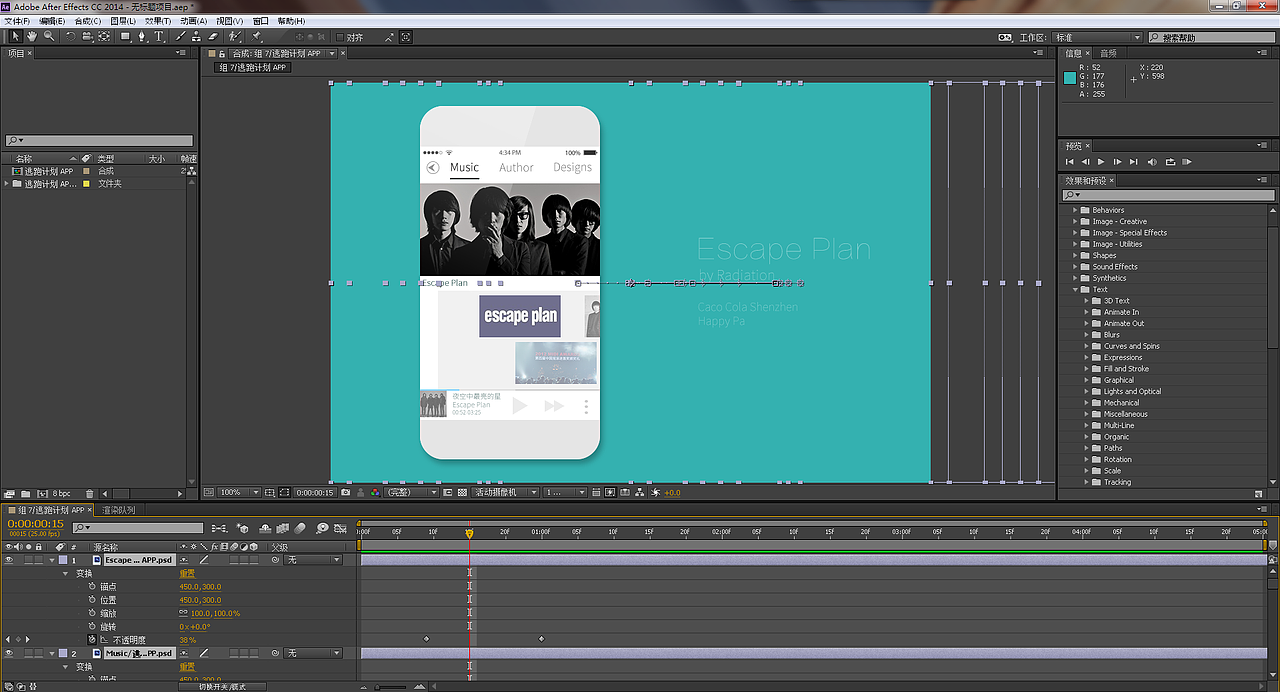Click the Graph Editor icon in timeline
The width and height of the screenshot is (1280, 692).
[342, 528]
